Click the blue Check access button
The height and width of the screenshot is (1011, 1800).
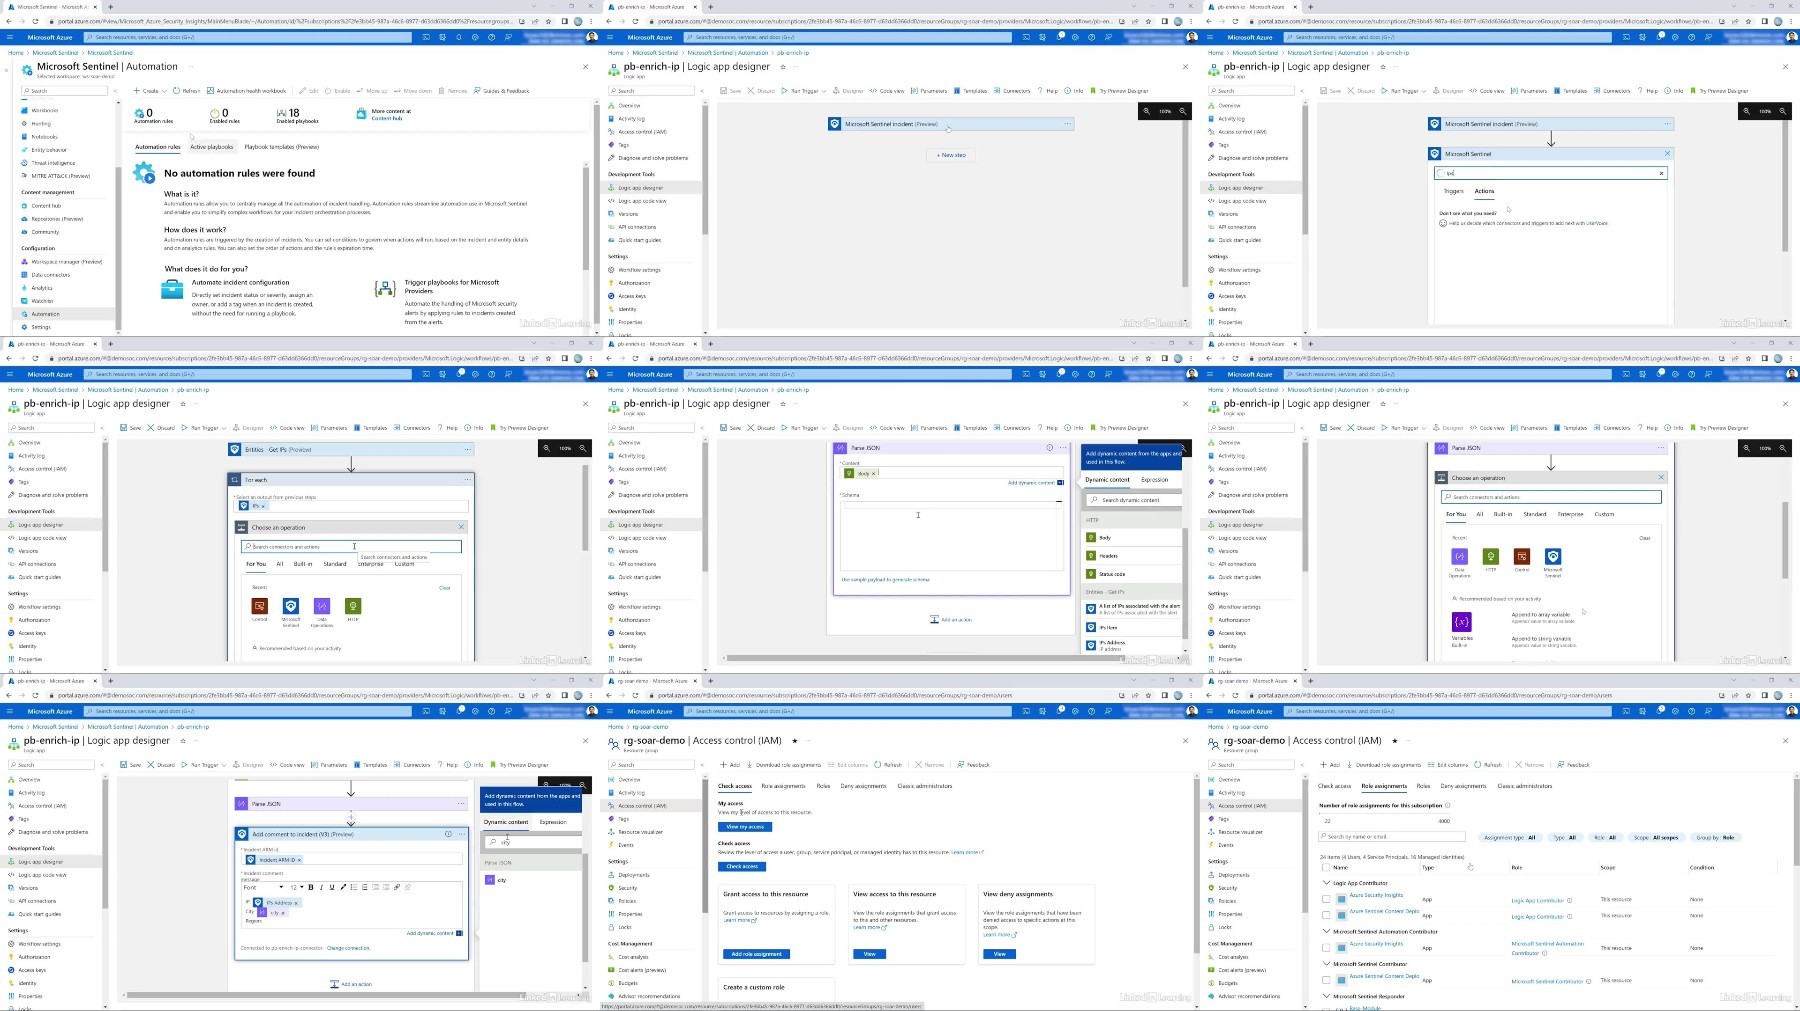(742, 866)
